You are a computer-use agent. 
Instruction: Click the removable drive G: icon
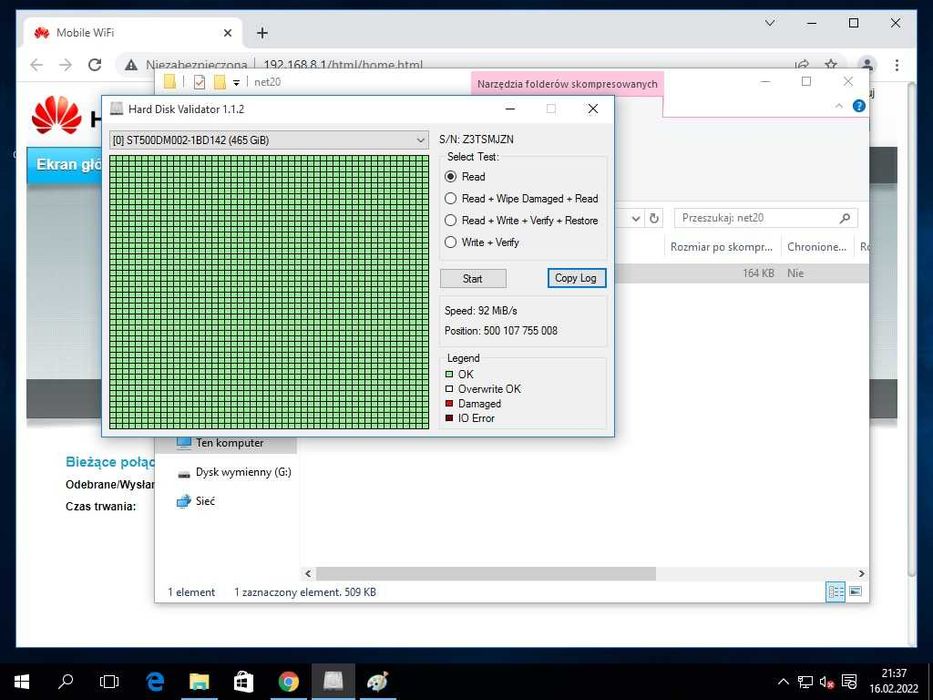(x=184, y=473)
